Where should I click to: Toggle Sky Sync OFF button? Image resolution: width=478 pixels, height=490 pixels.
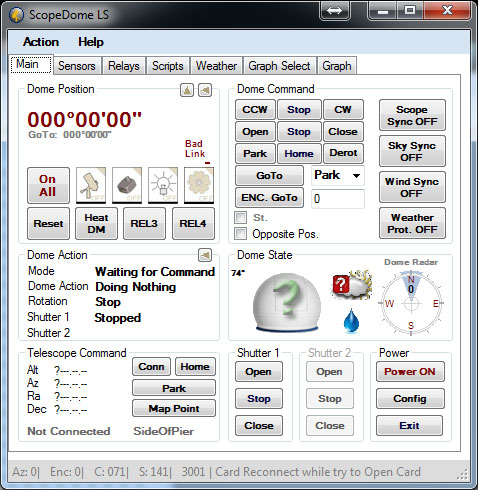(412, 151)
